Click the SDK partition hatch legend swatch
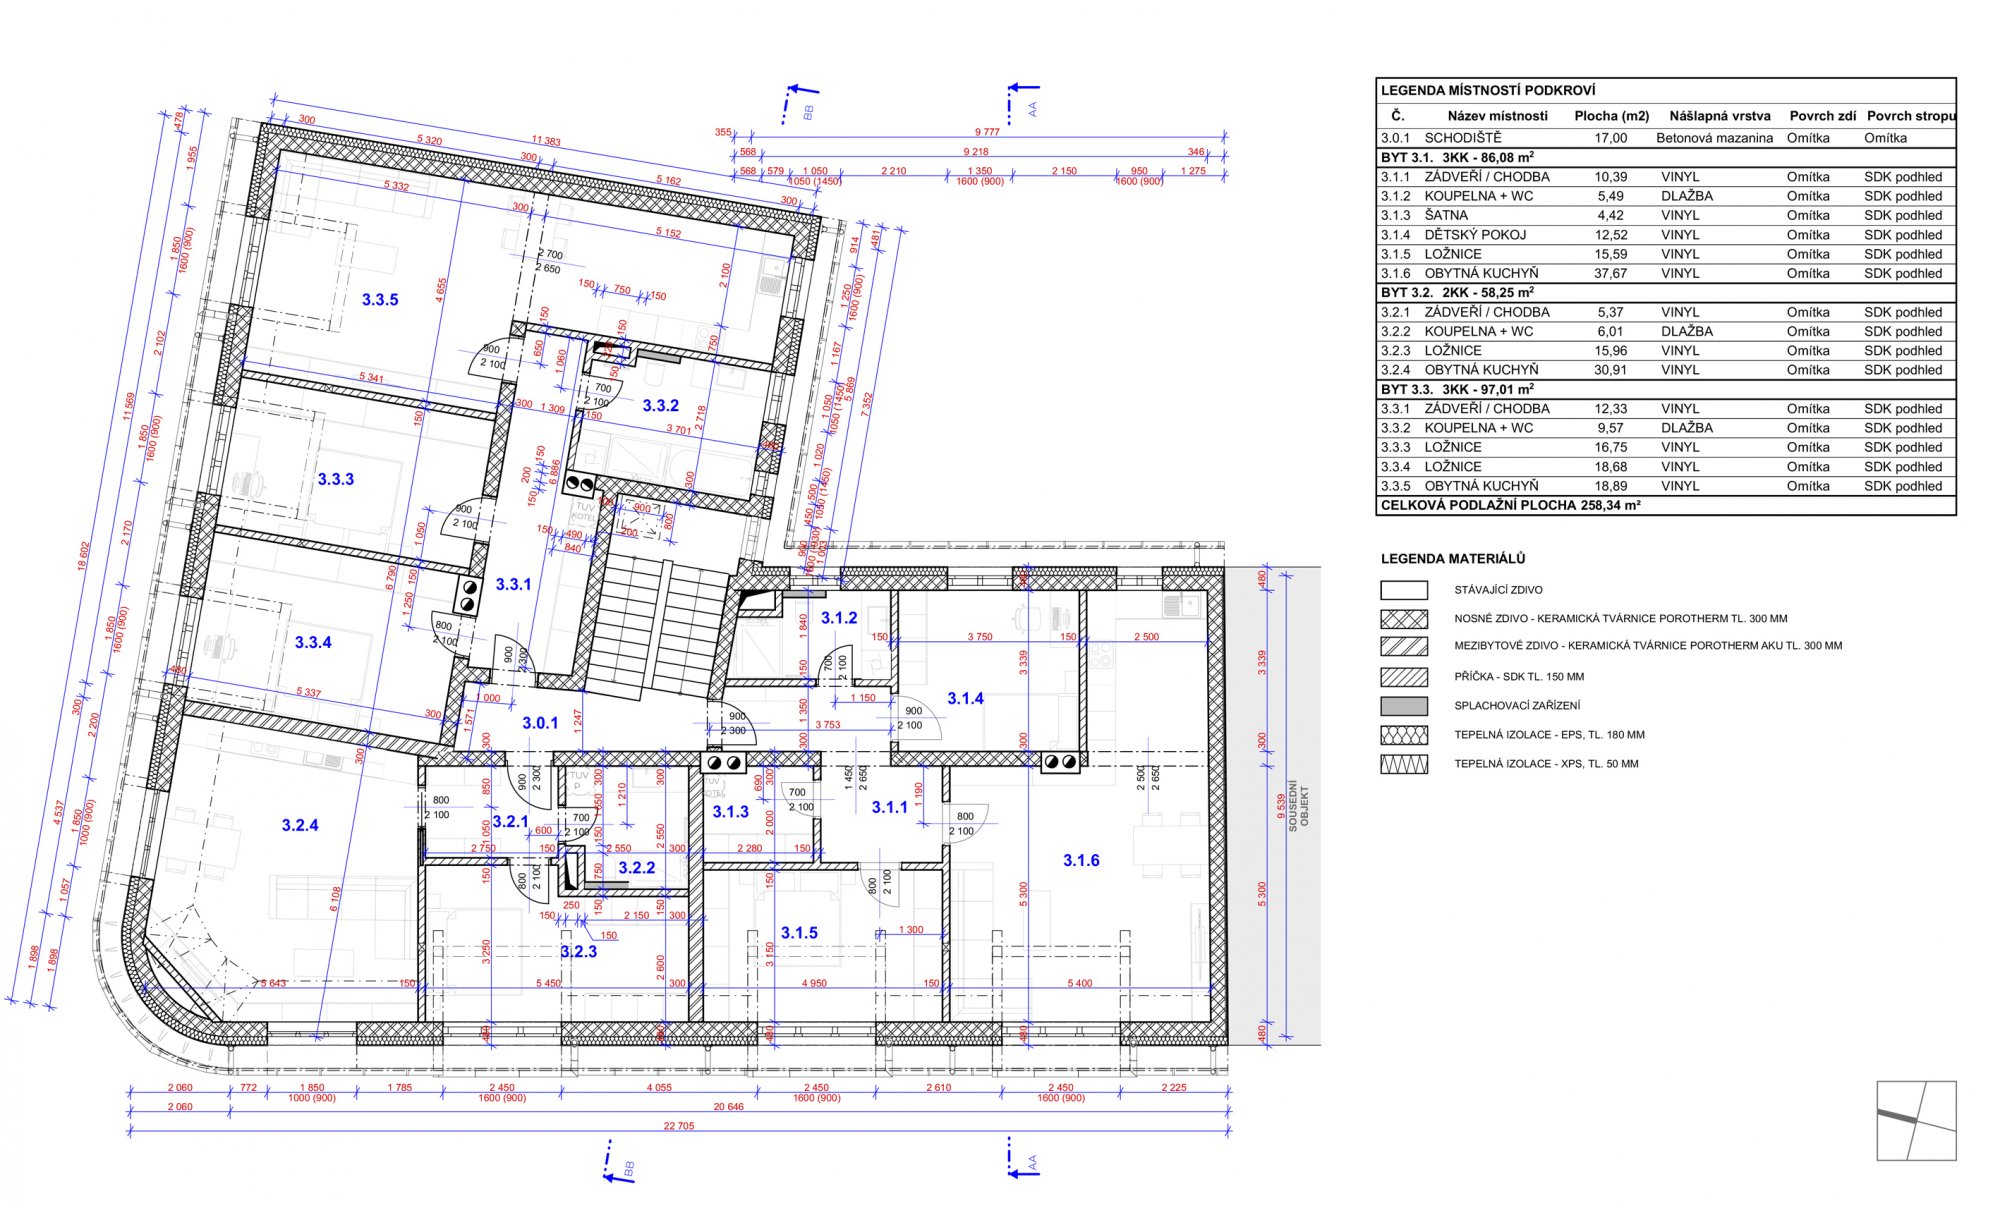The image size is (2000, 1208). click(x=1403, y=677)
